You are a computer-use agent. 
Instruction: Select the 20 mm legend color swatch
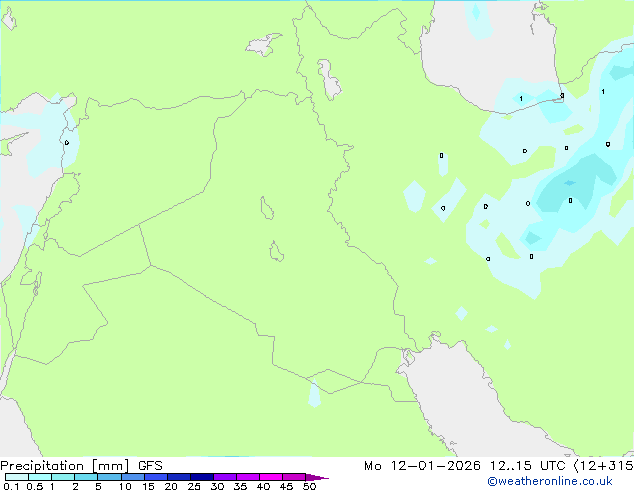click(x=179, y=477)
